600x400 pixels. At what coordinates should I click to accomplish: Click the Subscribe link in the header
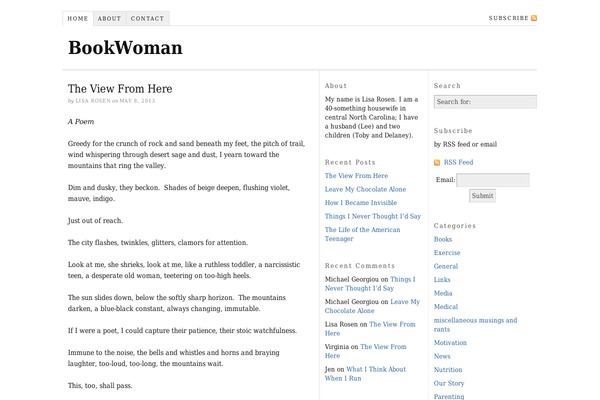point(509,18)
